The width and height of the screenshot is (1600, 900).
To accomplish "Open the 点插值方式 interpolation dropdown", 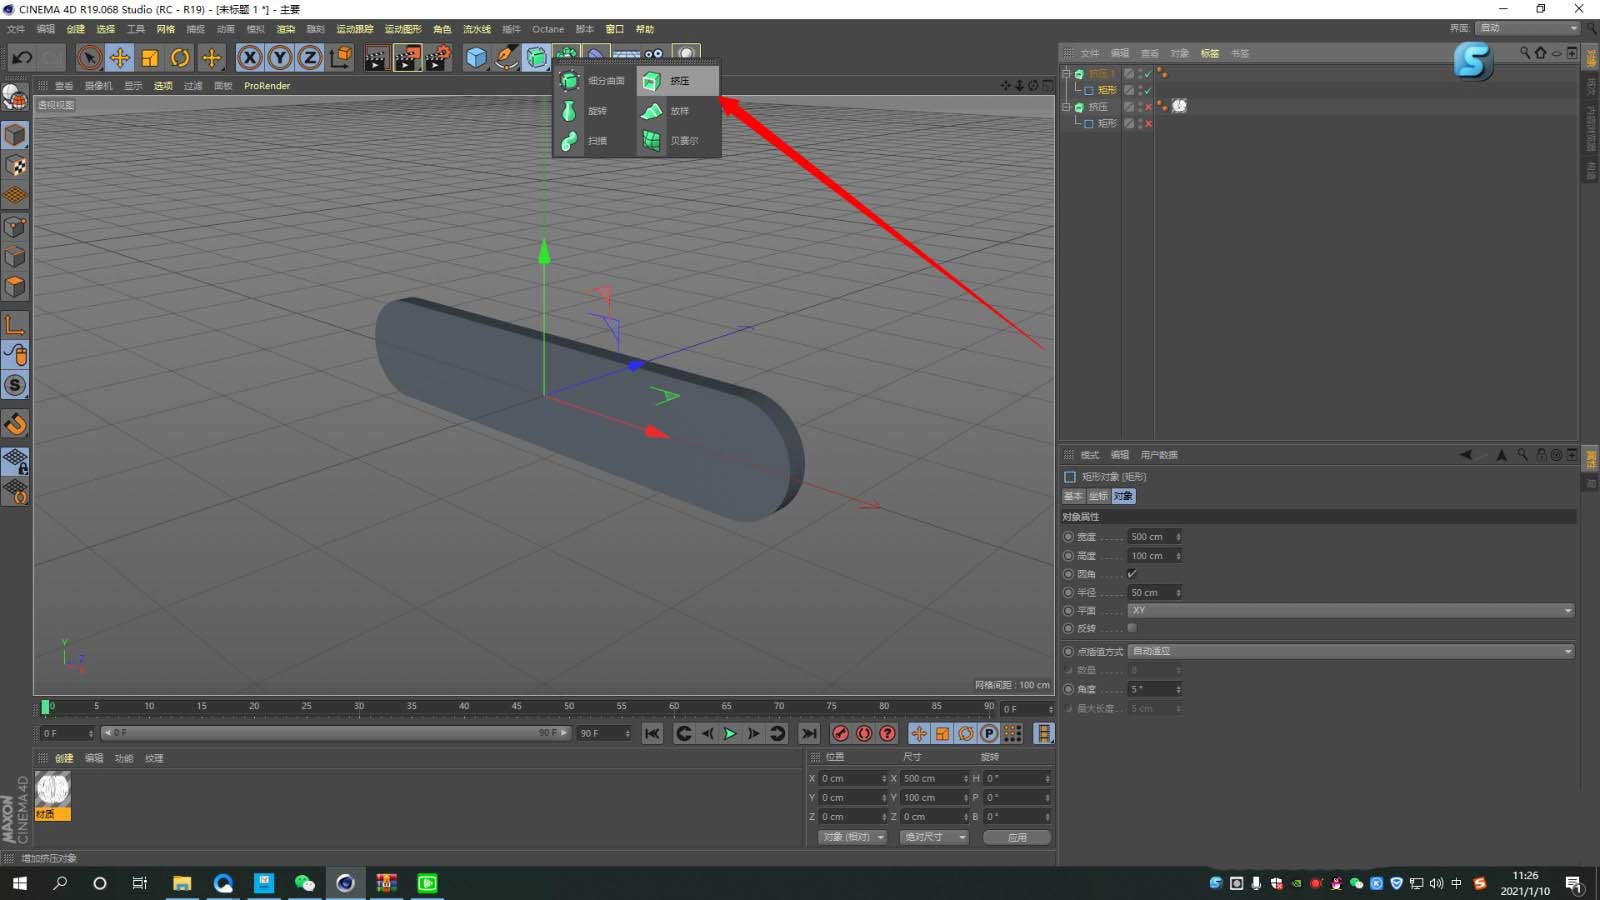I will pyautogui.click(x=1350, y=651).
